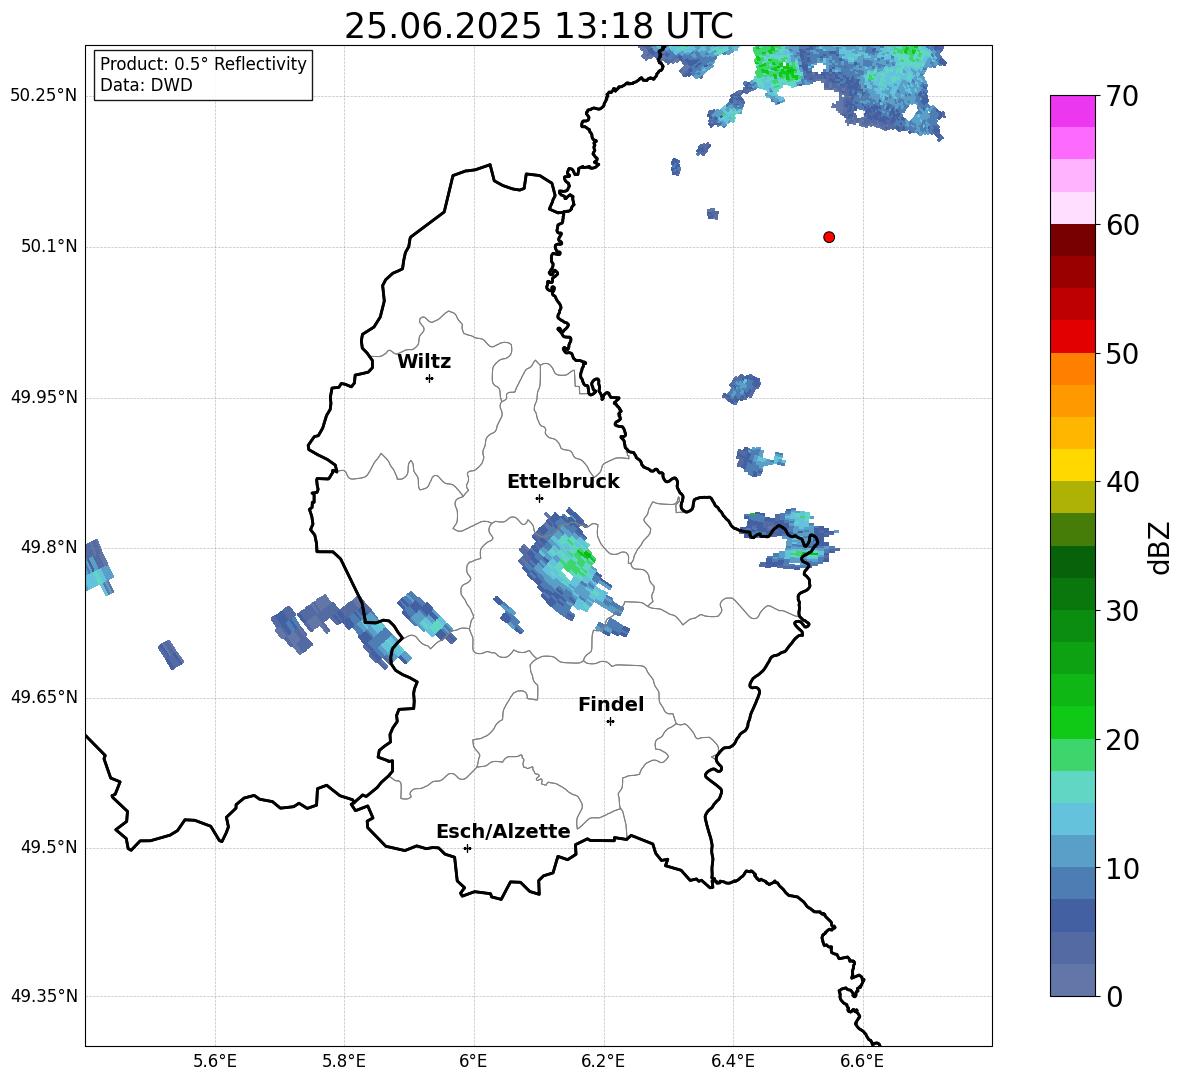This screenshot has height=1081, width=1184.
Task: Click the dBZ colorbar label
Action: click(1160, 547)
